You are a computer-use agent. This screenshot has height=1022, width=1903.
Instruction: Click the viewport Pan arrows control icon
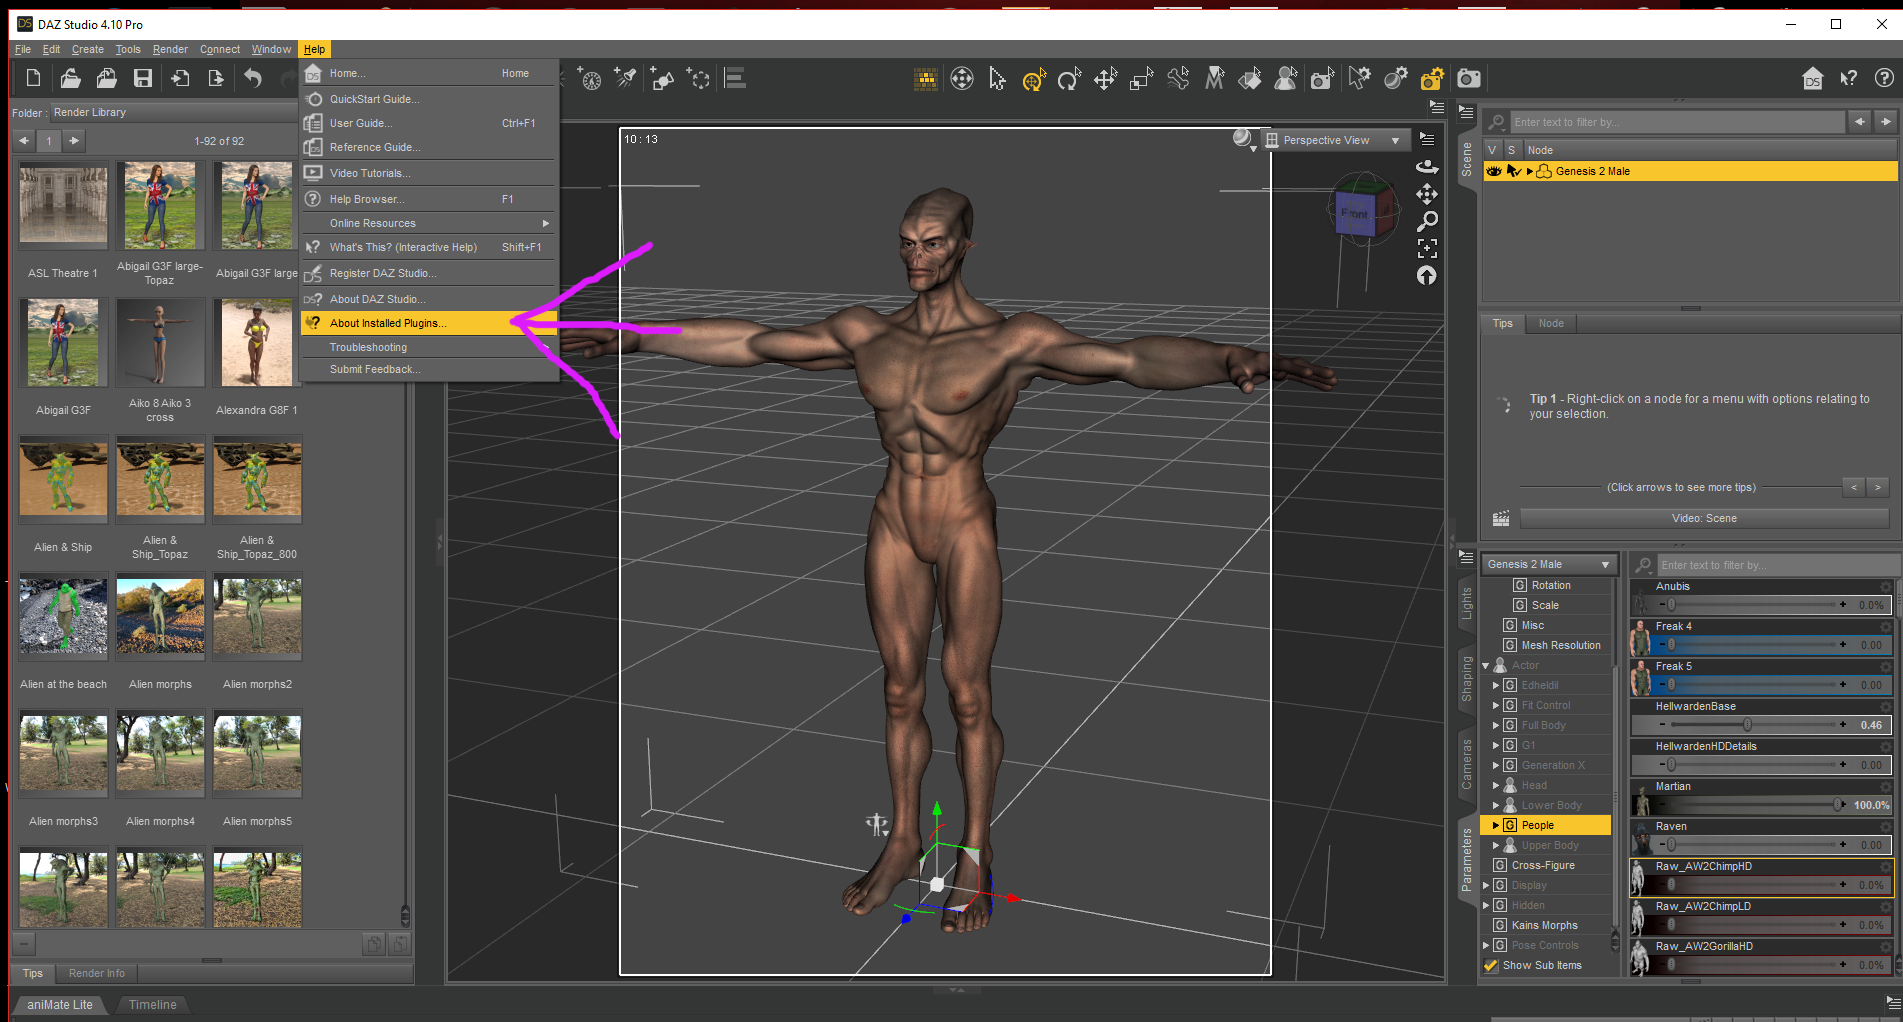[x=1427, y=193]
